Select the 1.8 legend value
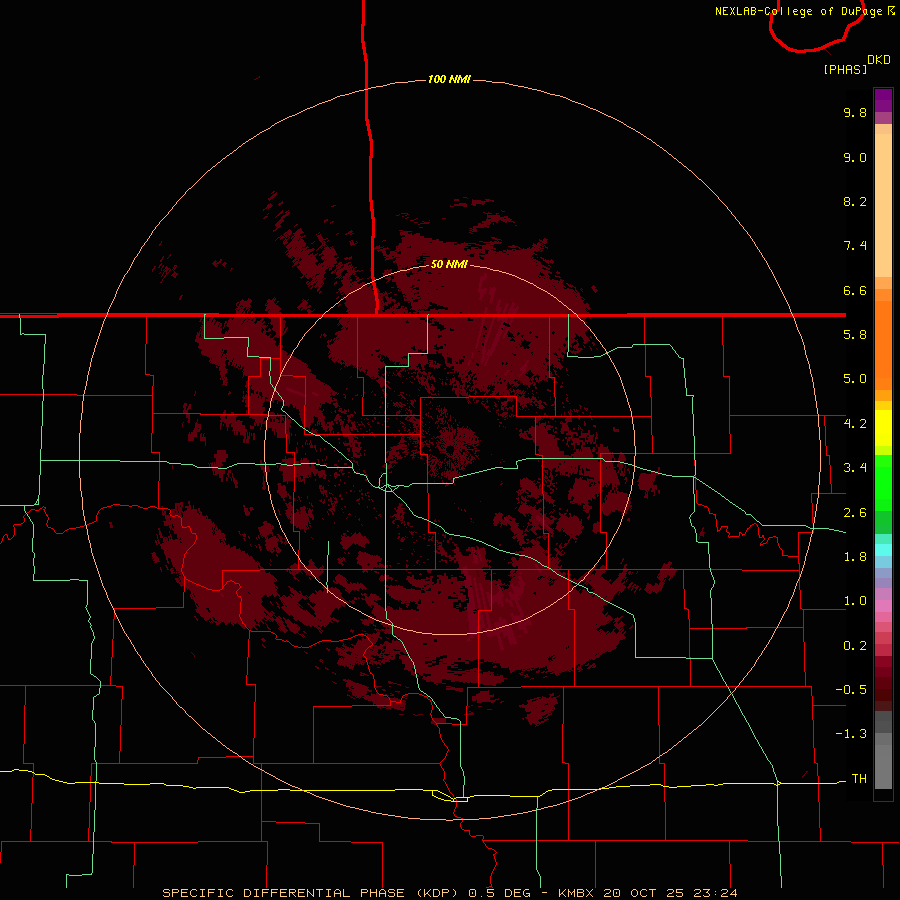Screen dimensions: 900x900 pos(855,557)
